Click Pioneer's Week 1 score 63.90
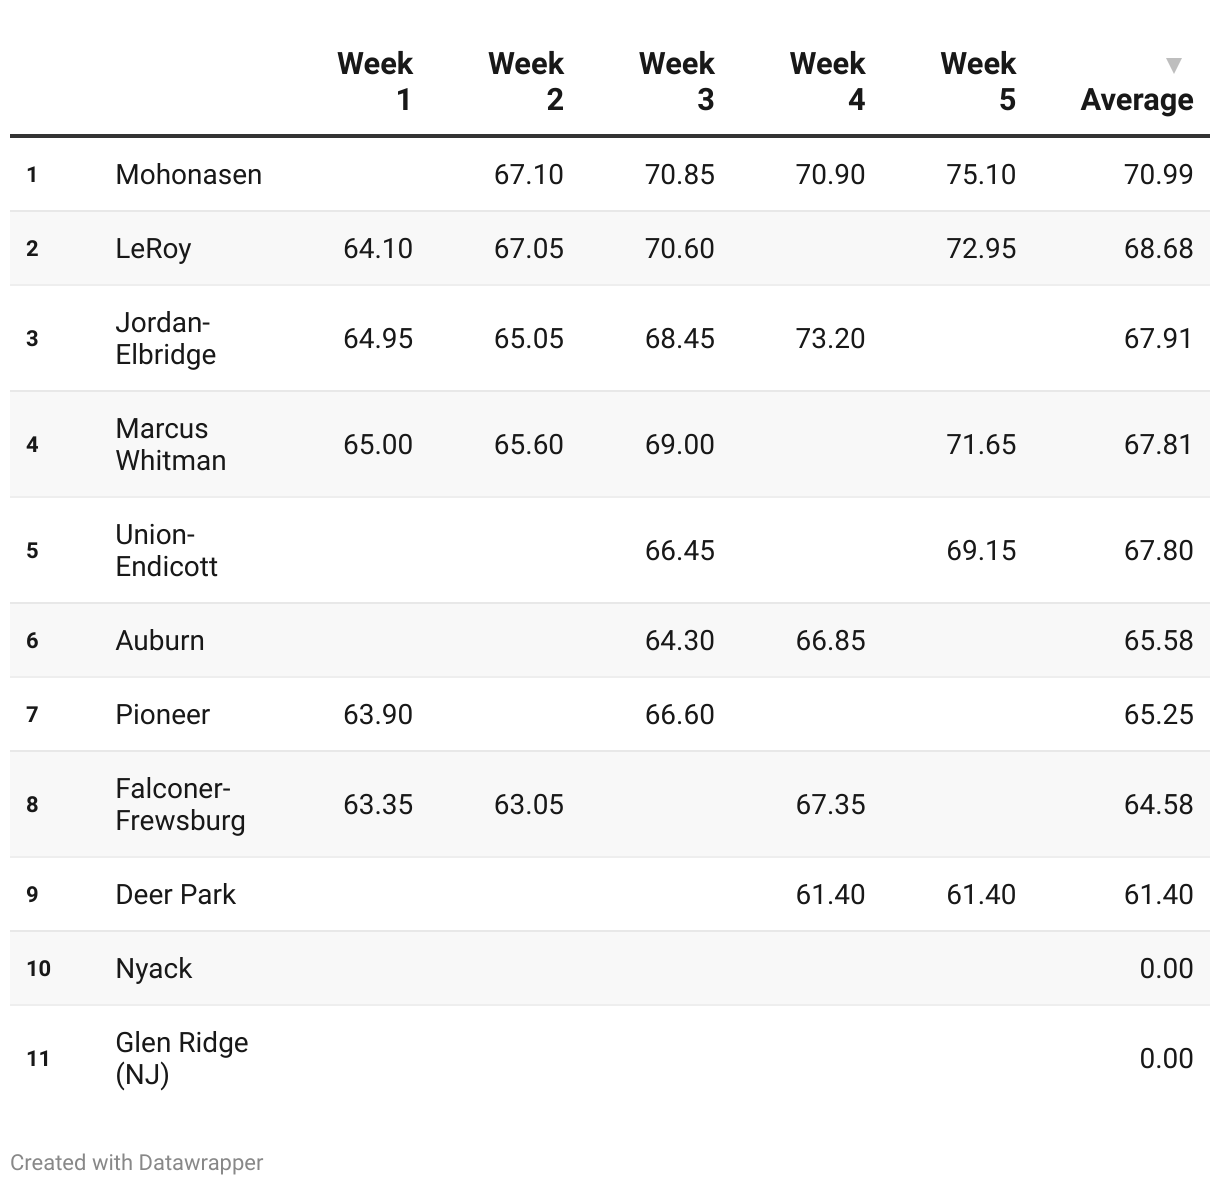1220x1186 pixels. [x=378, y=714]
